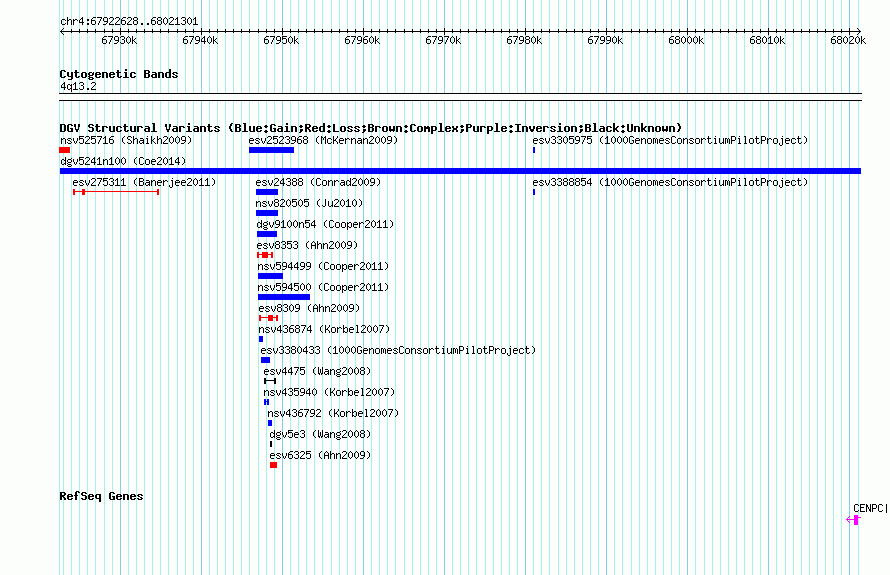Click the esv3380433 blue bar
This screenshot has height=575, width=890.
tap(266, 360)
